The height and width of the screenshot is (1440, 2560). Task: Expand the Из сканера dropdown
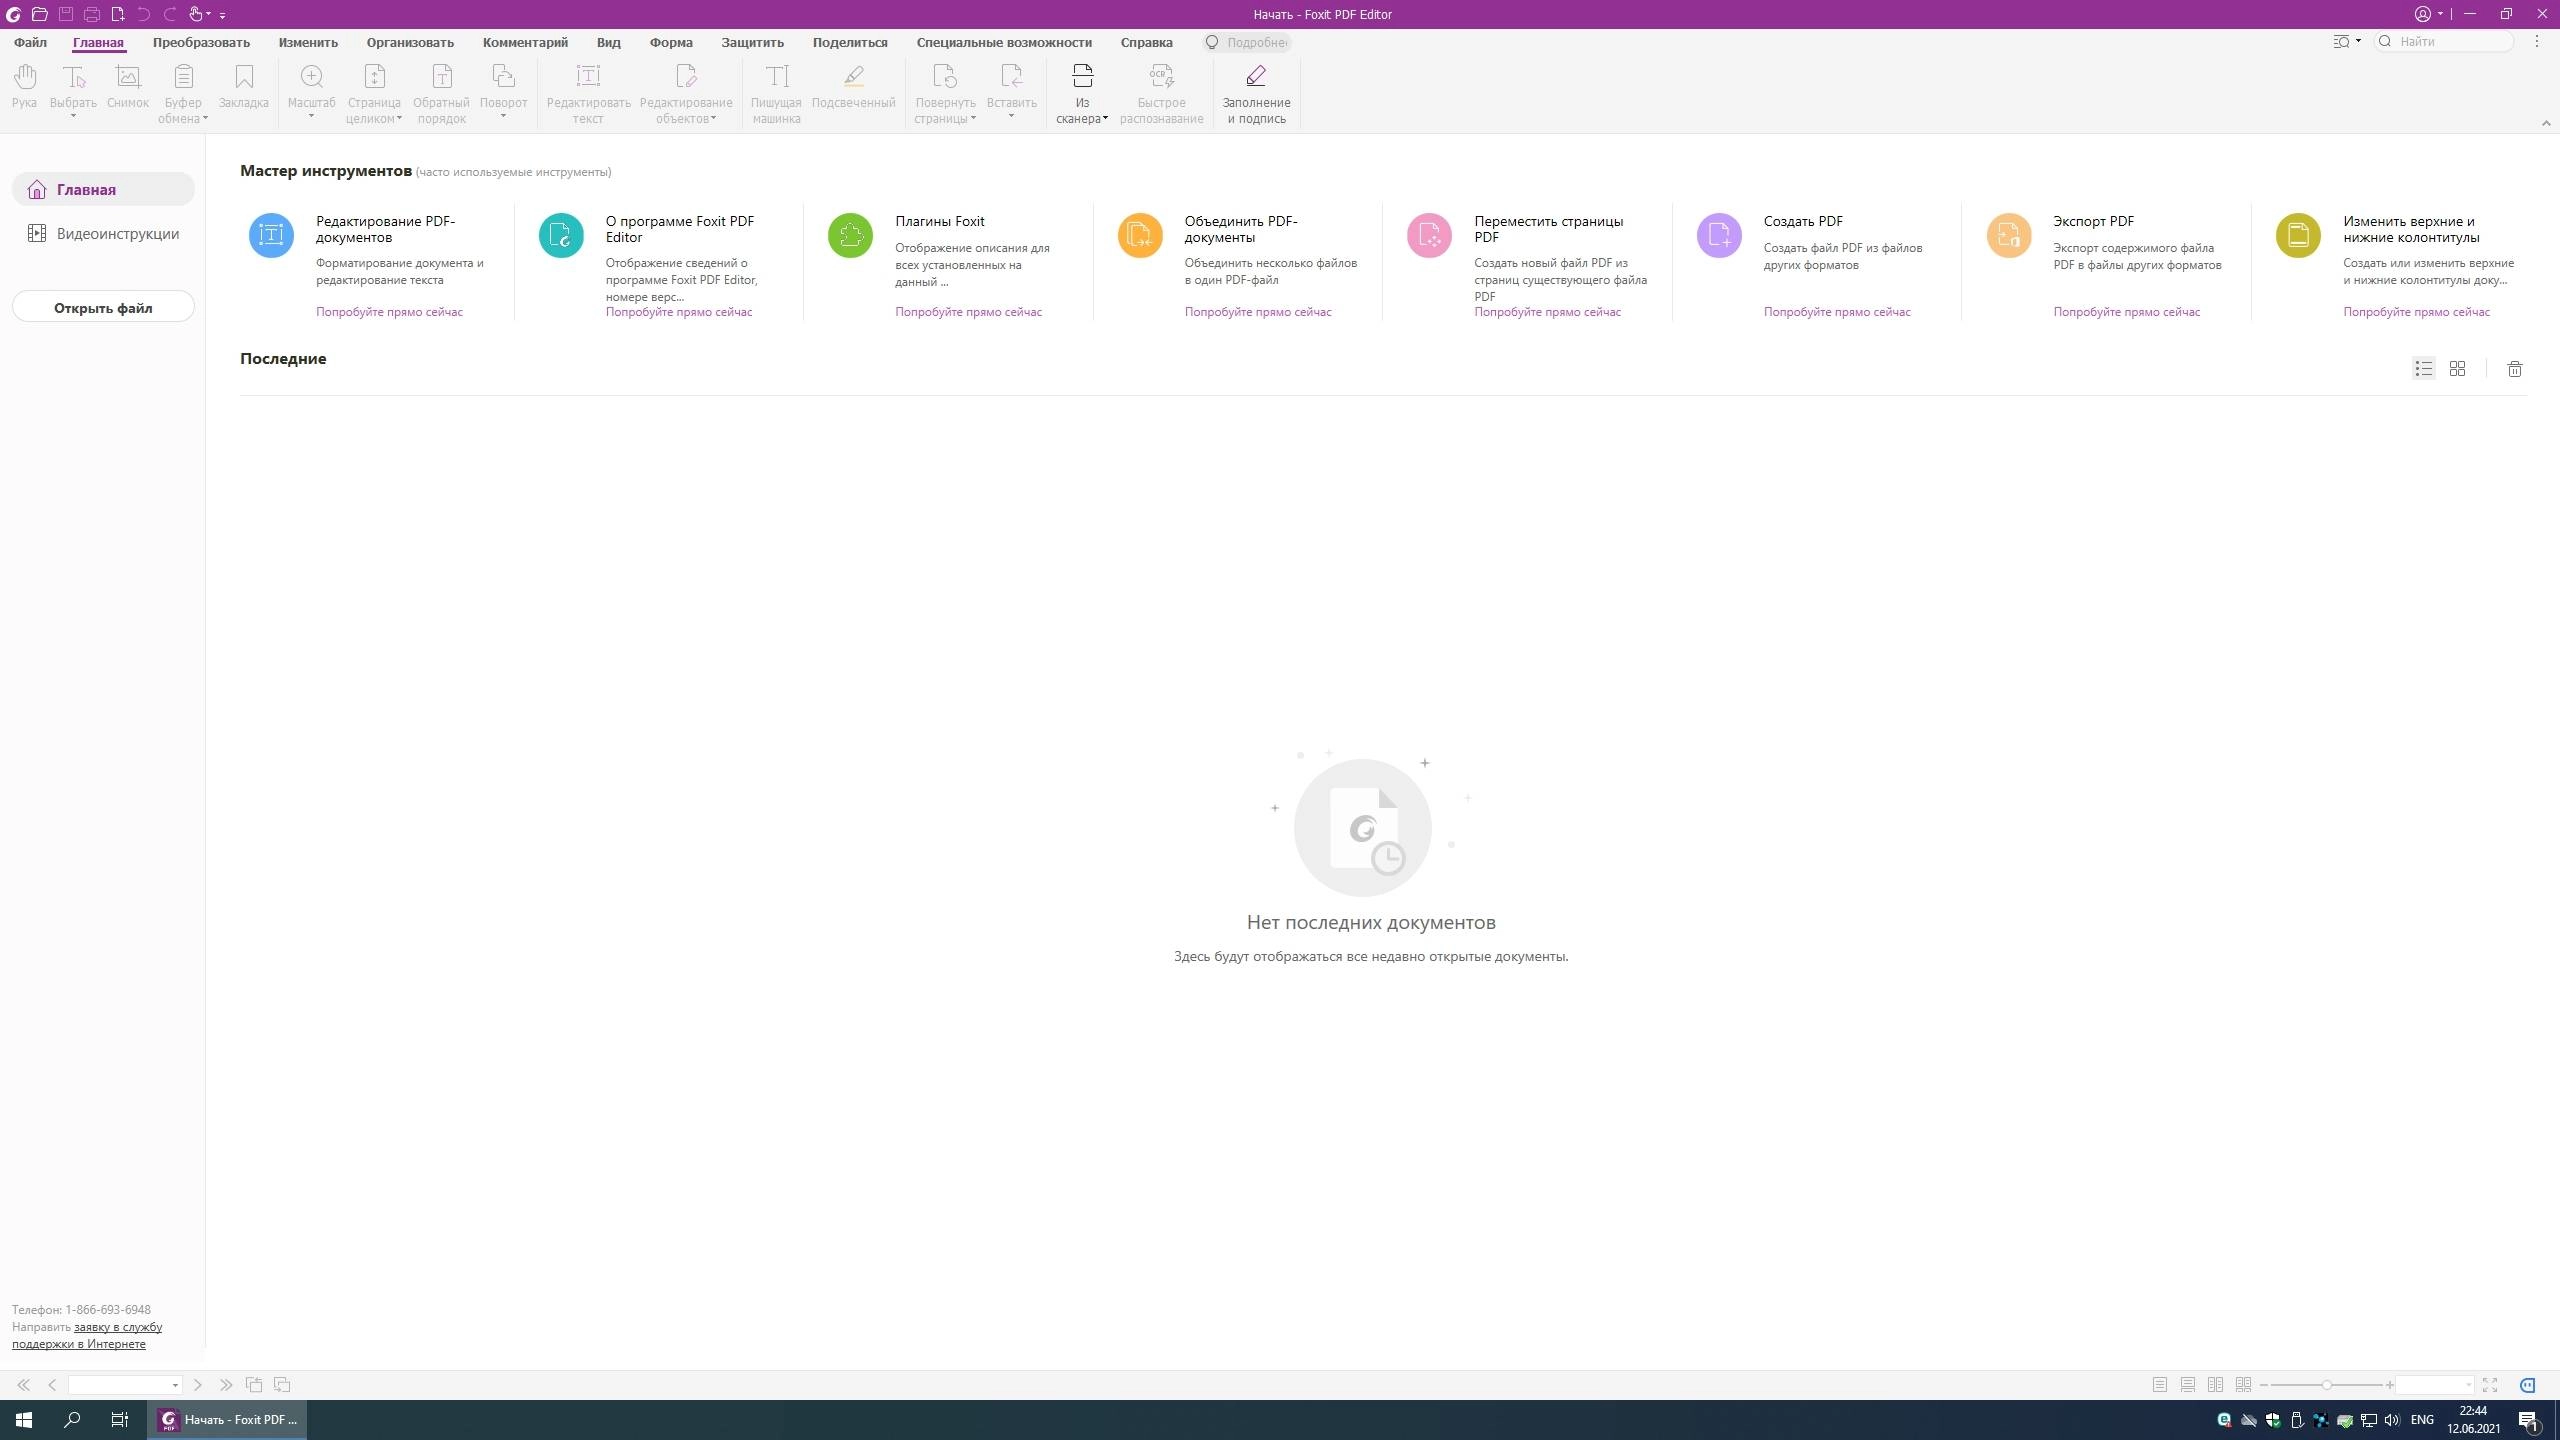[x=1105, y=119]
